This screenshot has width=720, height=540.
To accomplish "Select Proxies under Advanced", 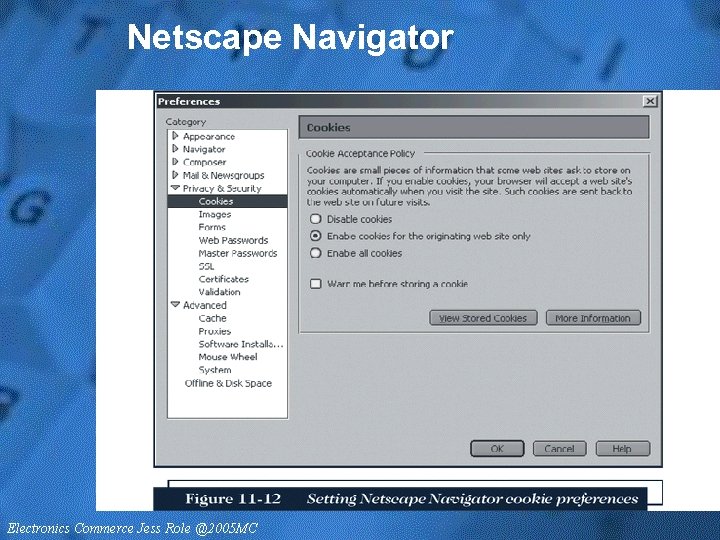I will (x=215, y=331).
